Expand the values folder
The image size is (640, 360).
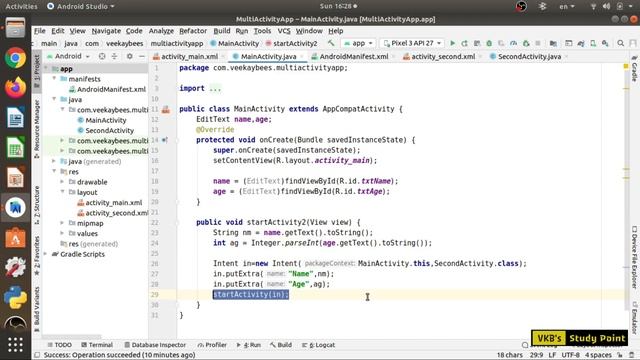click(x=62, y=233)
